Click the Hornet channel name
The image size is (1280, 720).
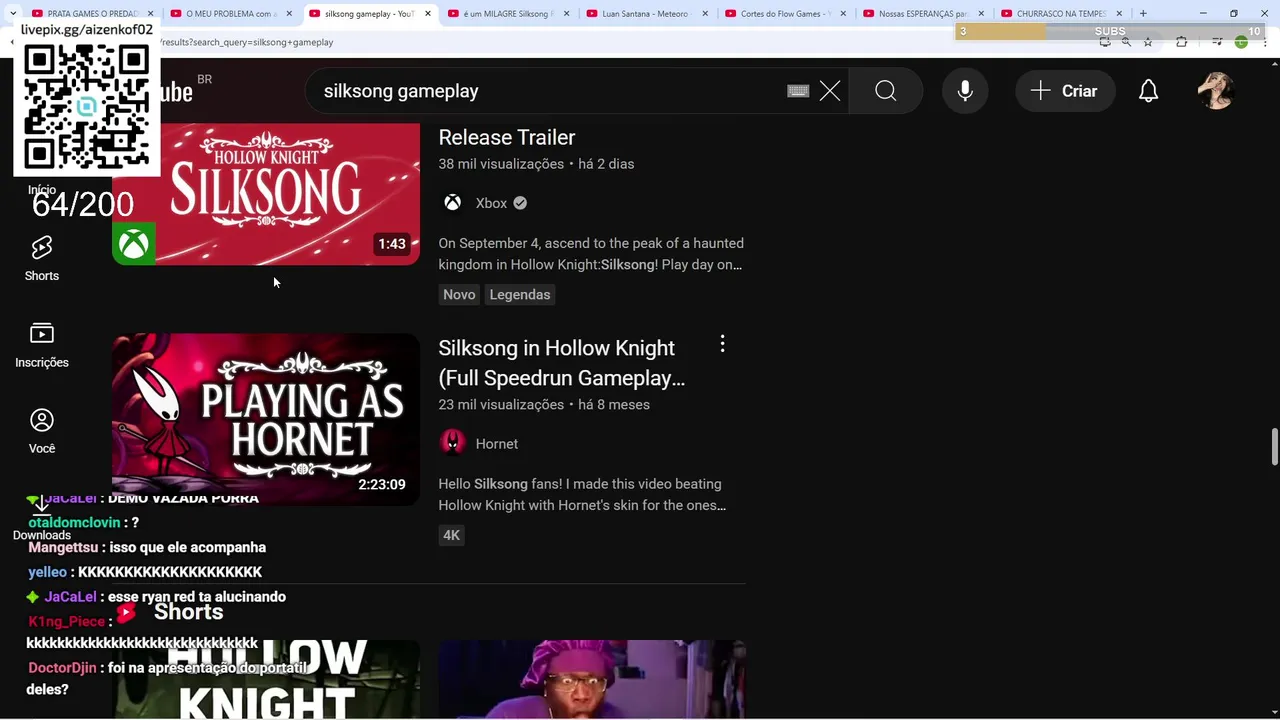click(x=497, y=444)
